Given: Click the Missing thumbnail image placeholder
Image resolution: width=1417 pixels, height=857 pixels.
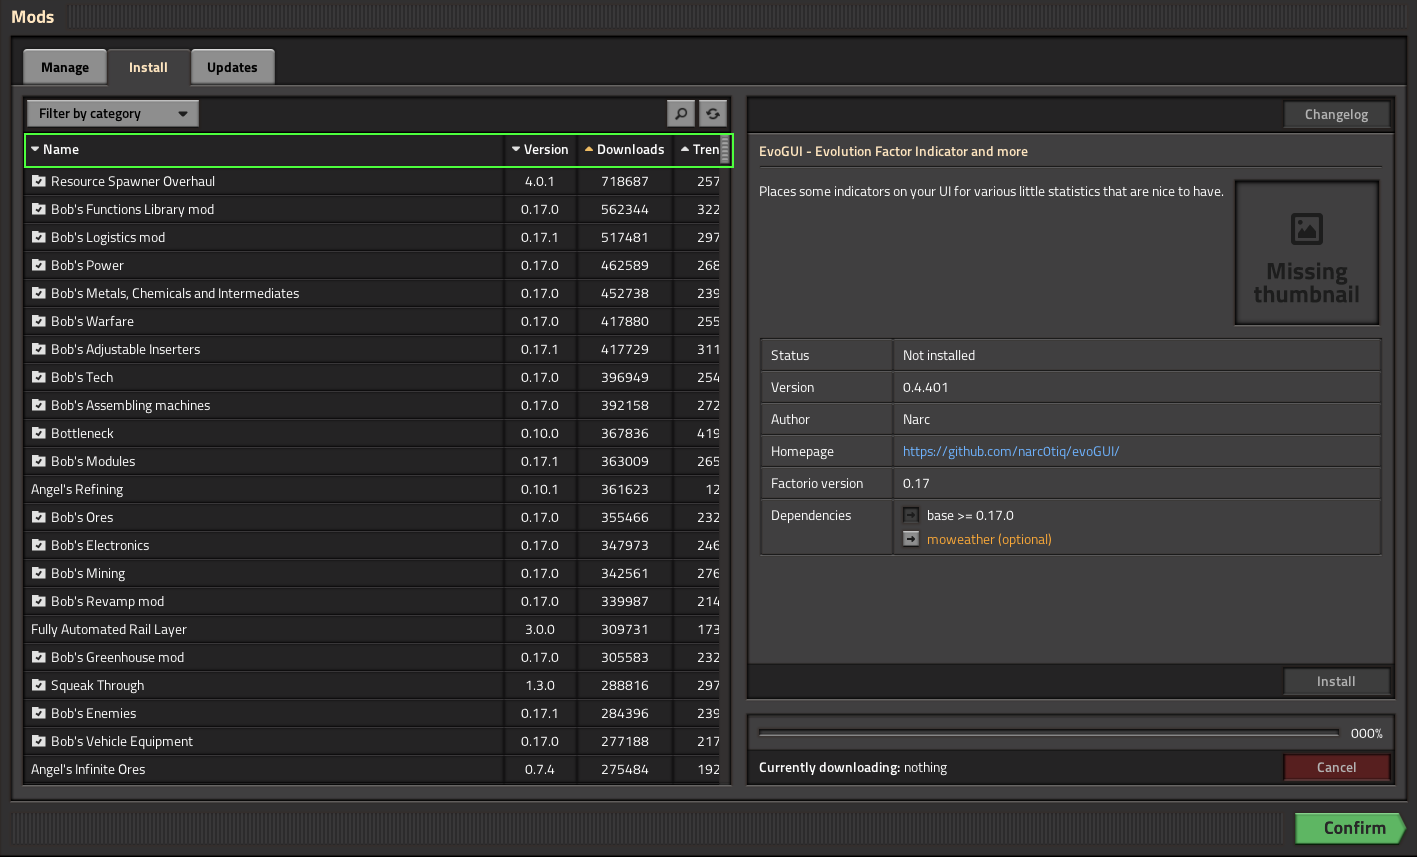Looking at the screenshot, I should point(1307,253).
